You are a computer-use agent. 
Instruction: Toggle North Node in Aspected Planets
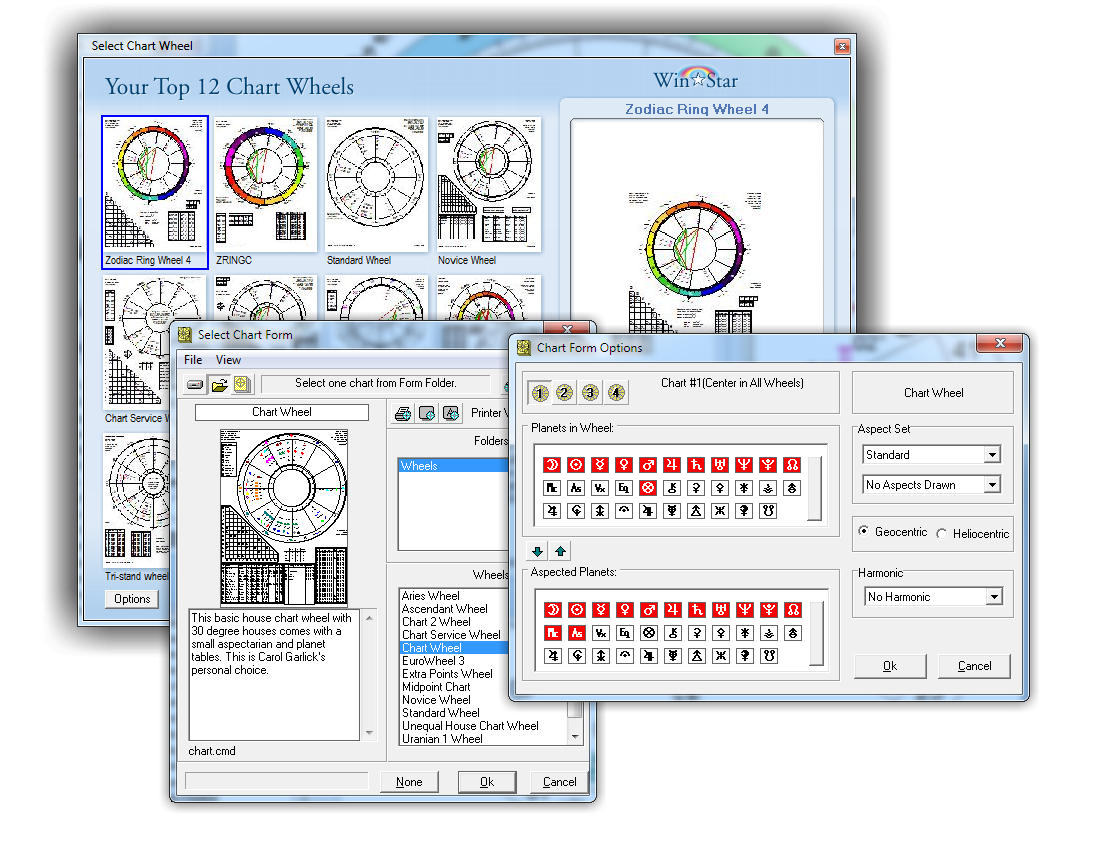(x=792, y=609)
